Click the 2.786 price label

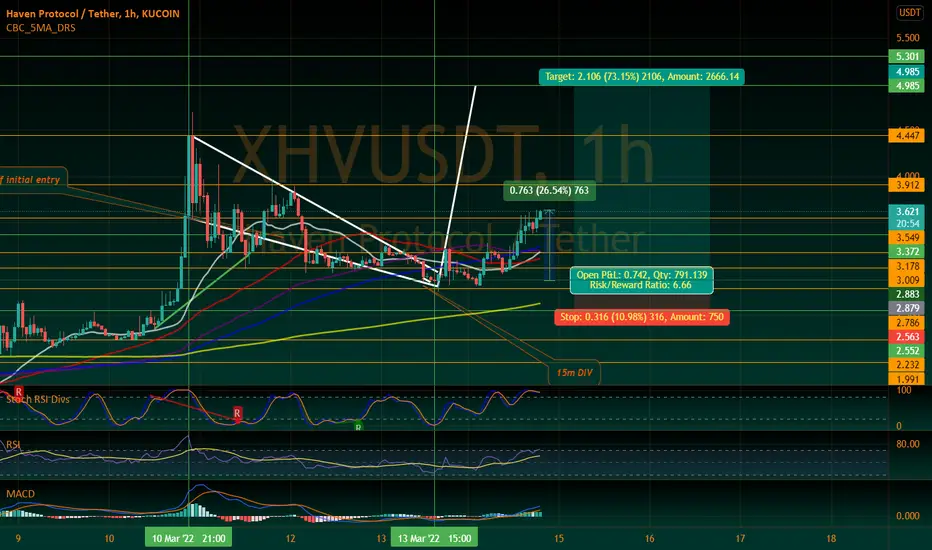(907, 322)
